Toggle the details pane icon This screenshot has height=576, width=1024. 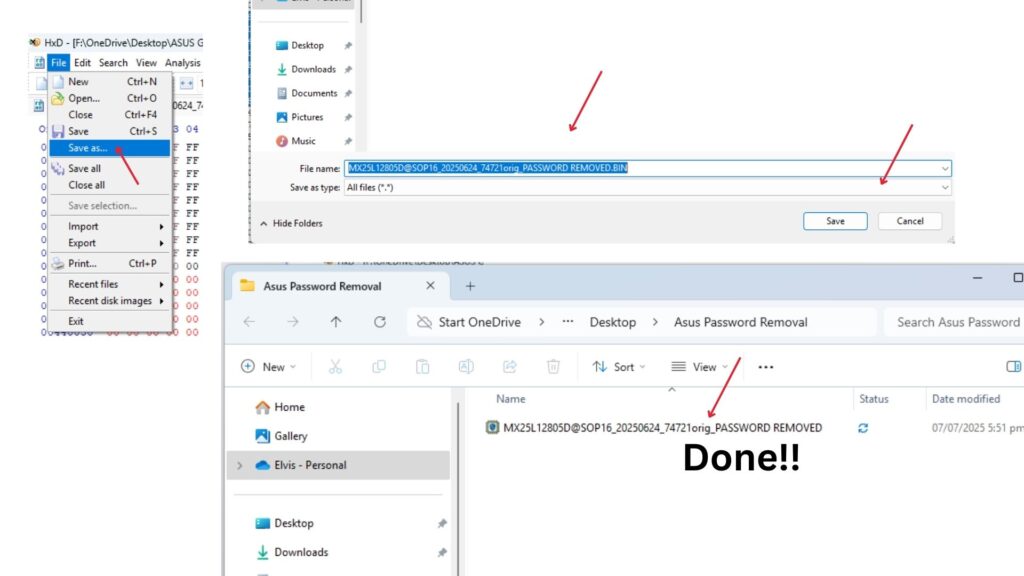pos(1014,367)
